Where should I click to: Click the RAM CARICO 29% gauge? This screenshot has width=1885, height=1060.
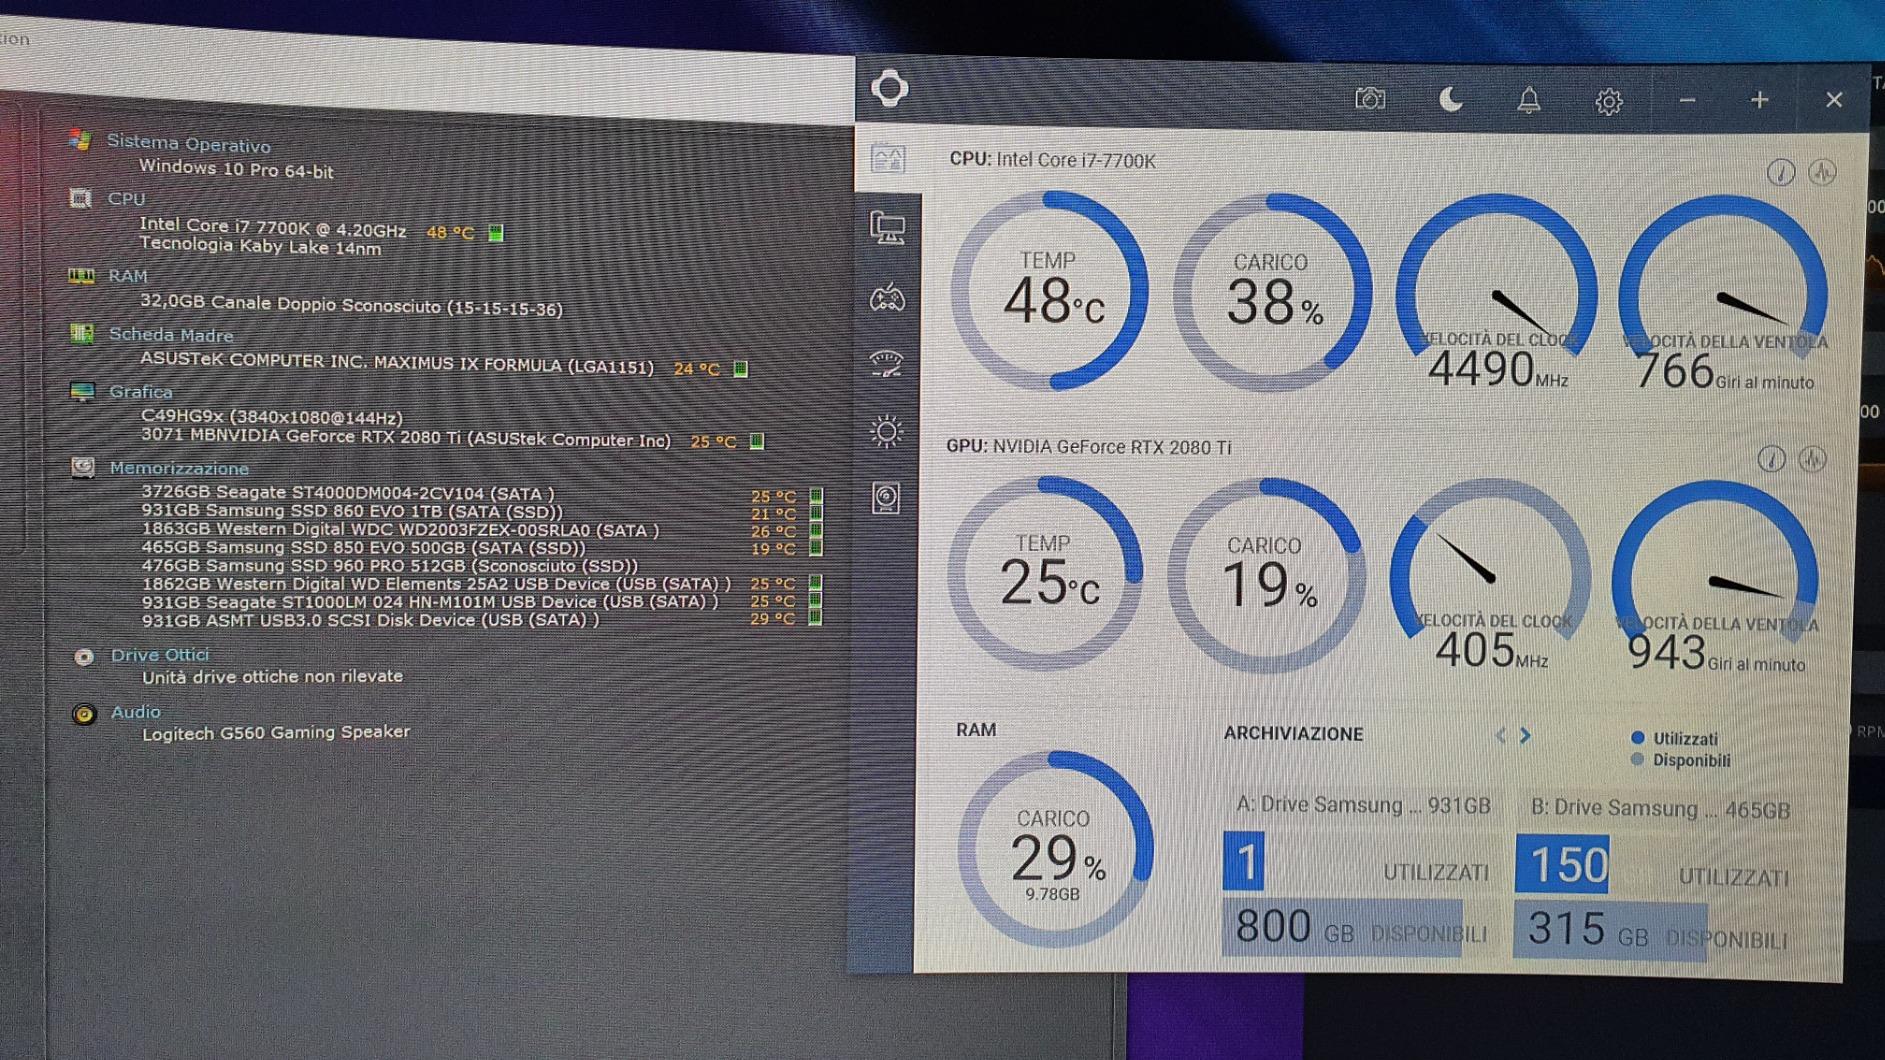click(1054, 848)
